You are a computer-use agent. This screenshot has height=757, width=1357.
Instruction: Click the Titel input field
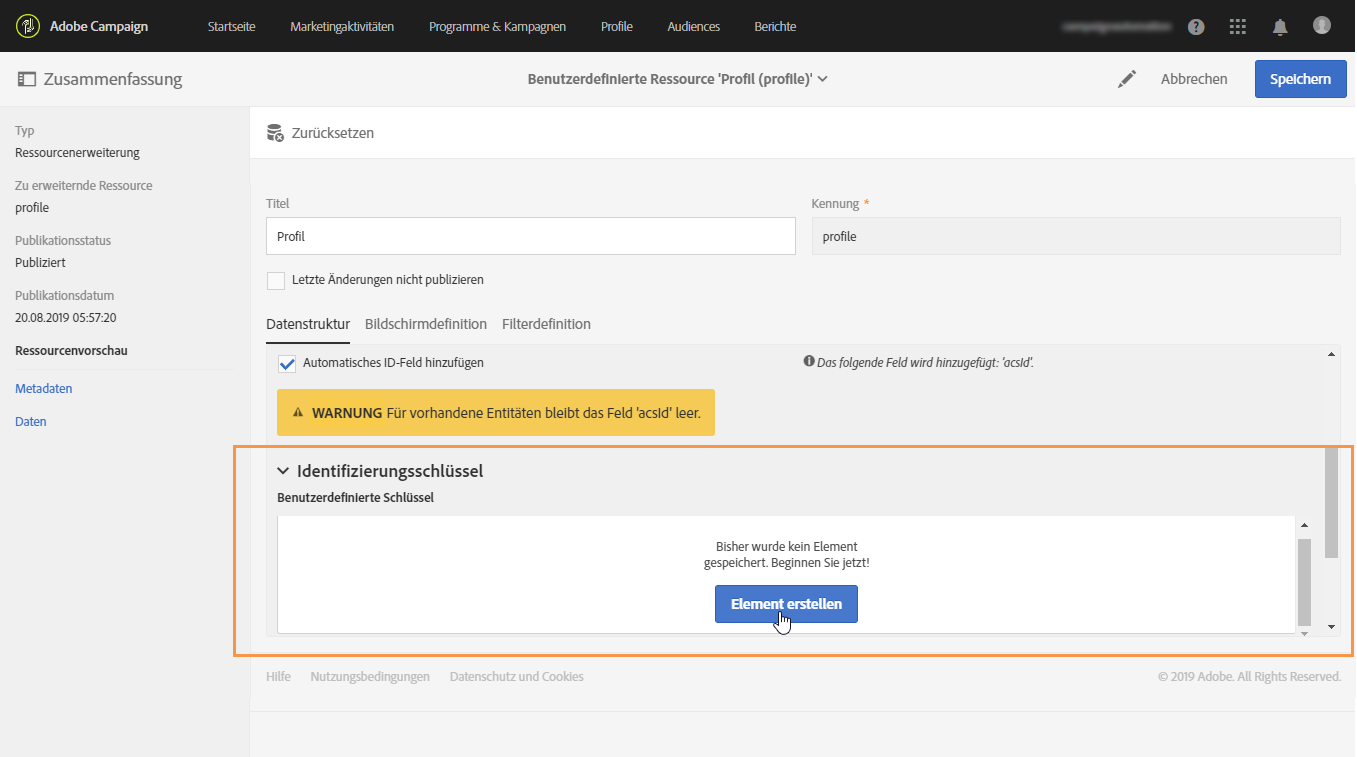(530, 237)
